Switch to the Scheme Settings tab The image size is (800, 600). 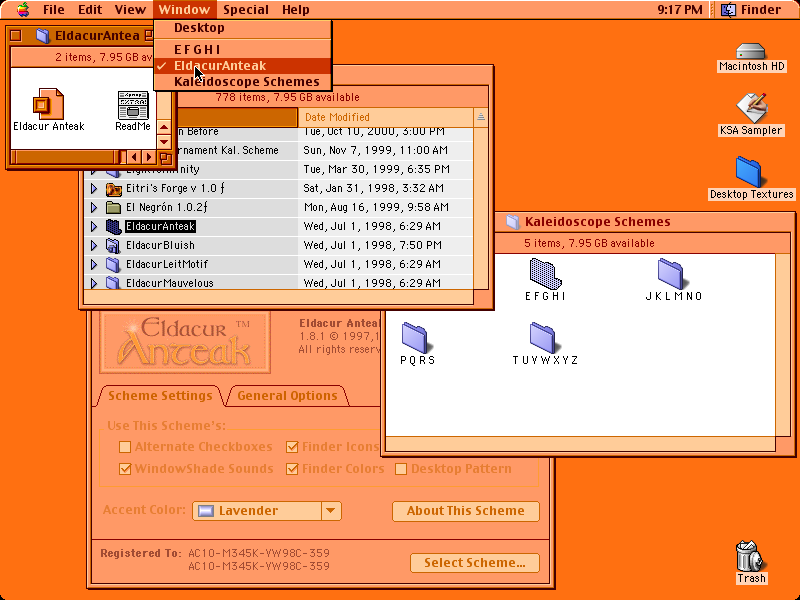click(x=160, y=395)
